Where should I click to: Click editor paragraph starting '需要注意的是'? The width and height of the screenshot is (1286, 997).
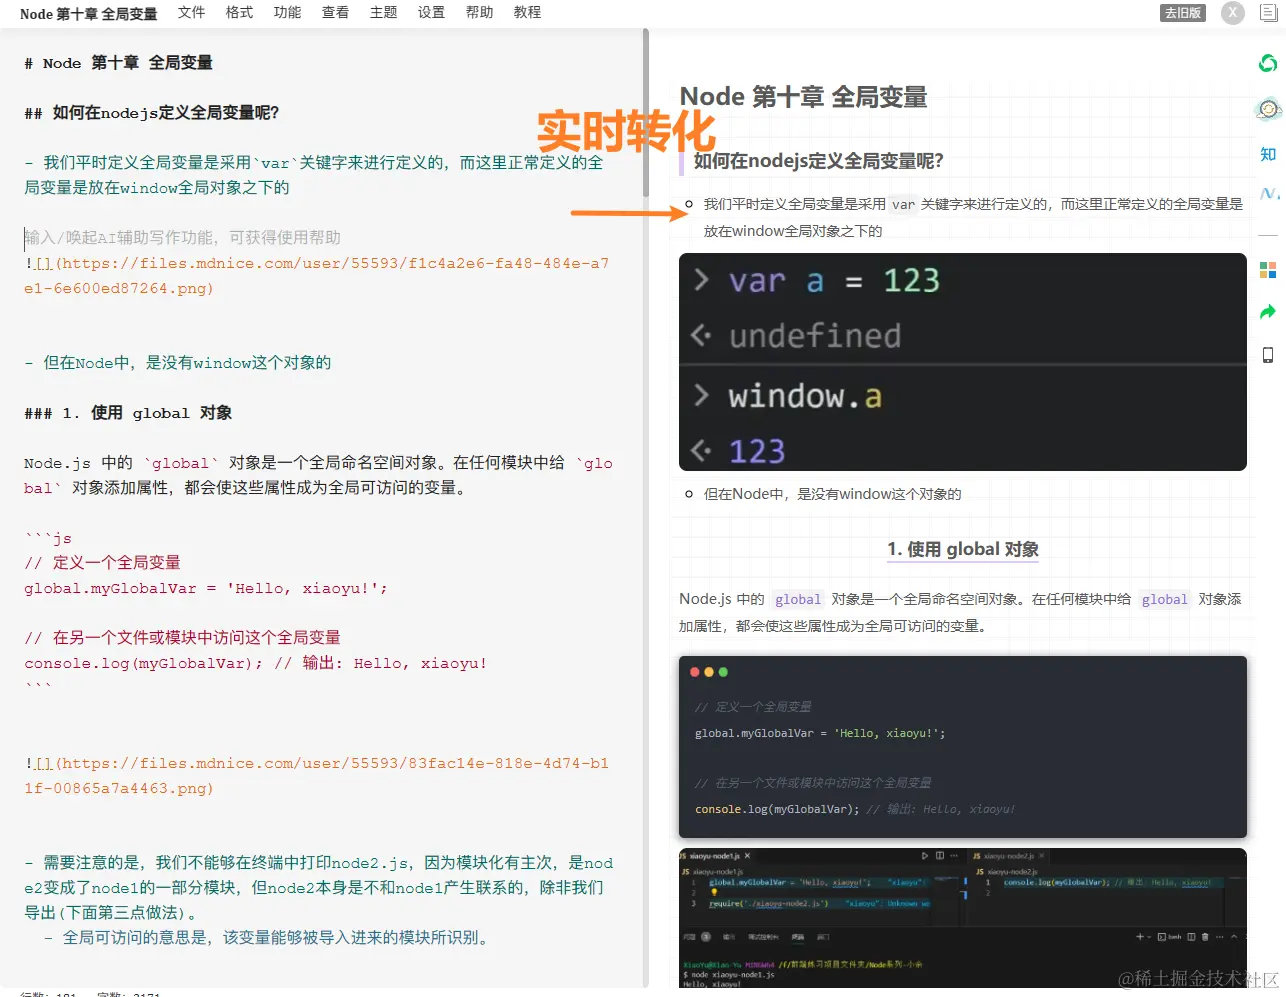319,888
